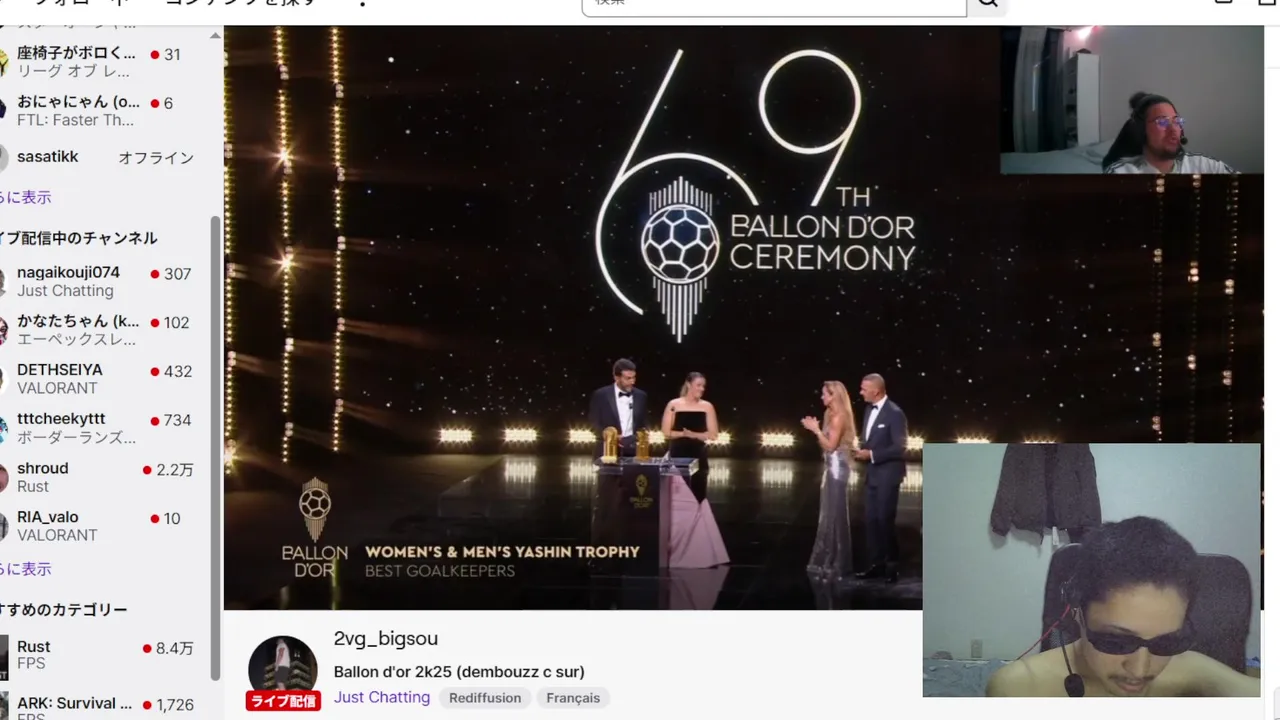
Task: Click the stream title Ballon d'or 2k25
Action: pyautogui.click(x=459, y=671)
